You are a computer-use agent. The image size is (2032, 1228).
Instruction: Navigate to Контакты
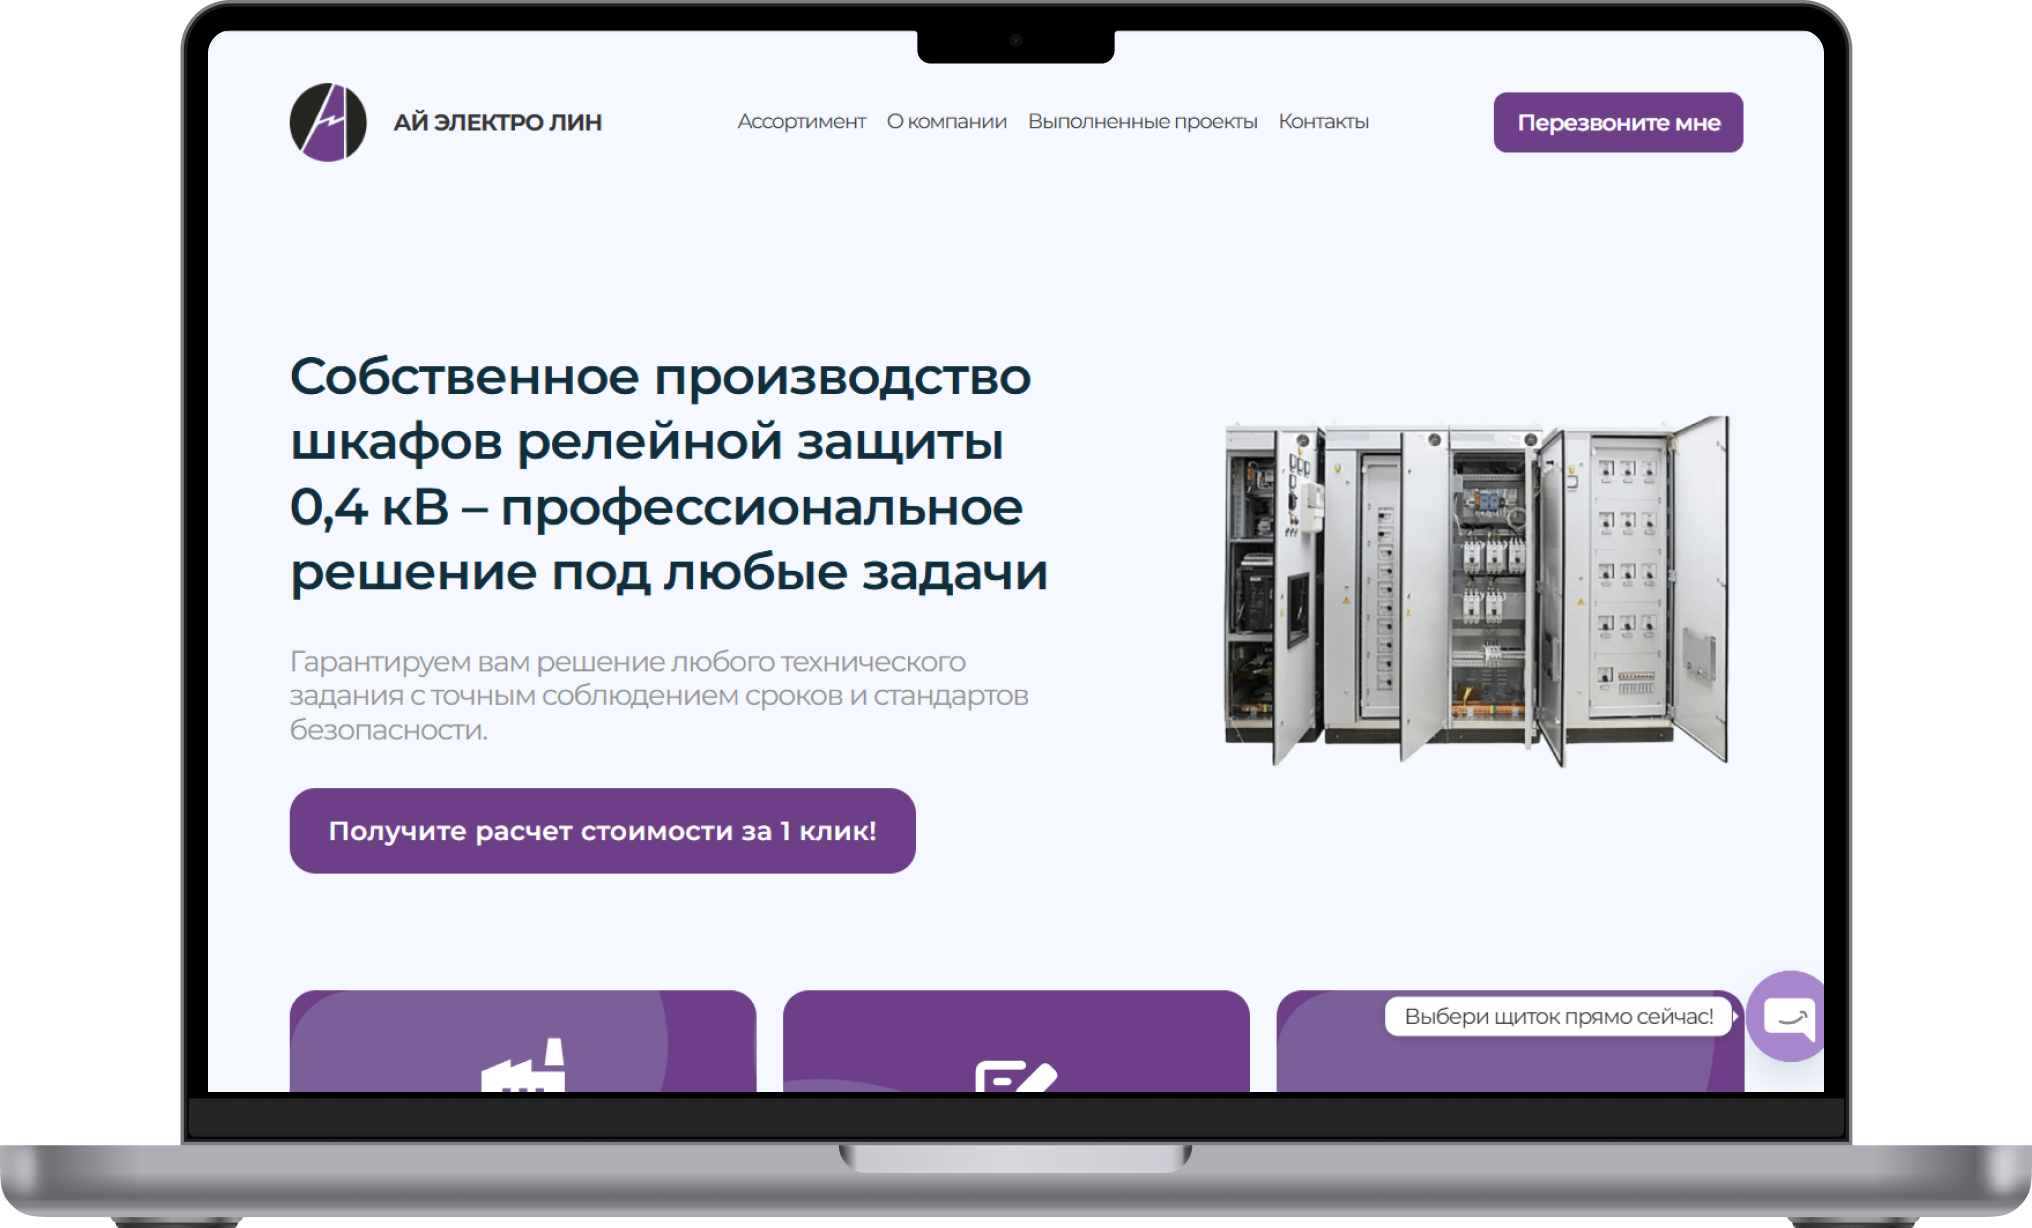click(x=1323, y=122)
